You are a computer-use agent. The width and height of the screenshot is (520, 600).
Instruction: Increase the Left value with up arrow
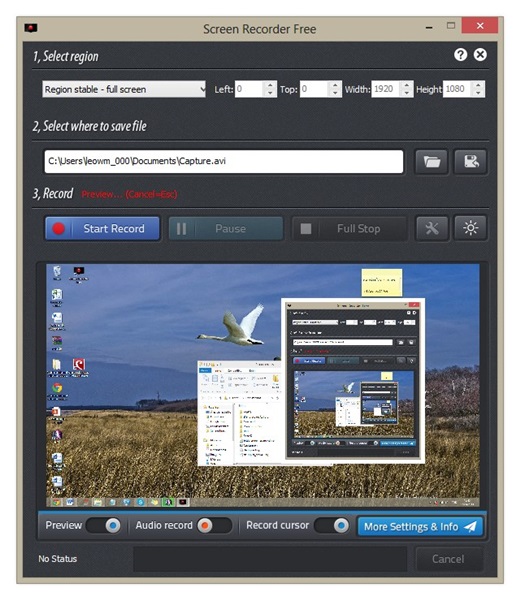(x=270, y=85)
